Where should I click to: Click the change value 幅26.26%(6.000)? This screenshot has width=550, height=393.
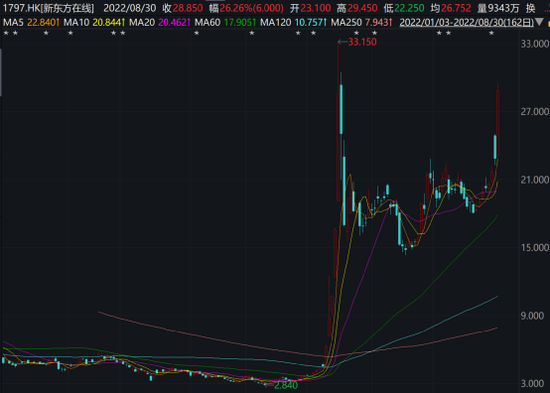pos(247,8)
